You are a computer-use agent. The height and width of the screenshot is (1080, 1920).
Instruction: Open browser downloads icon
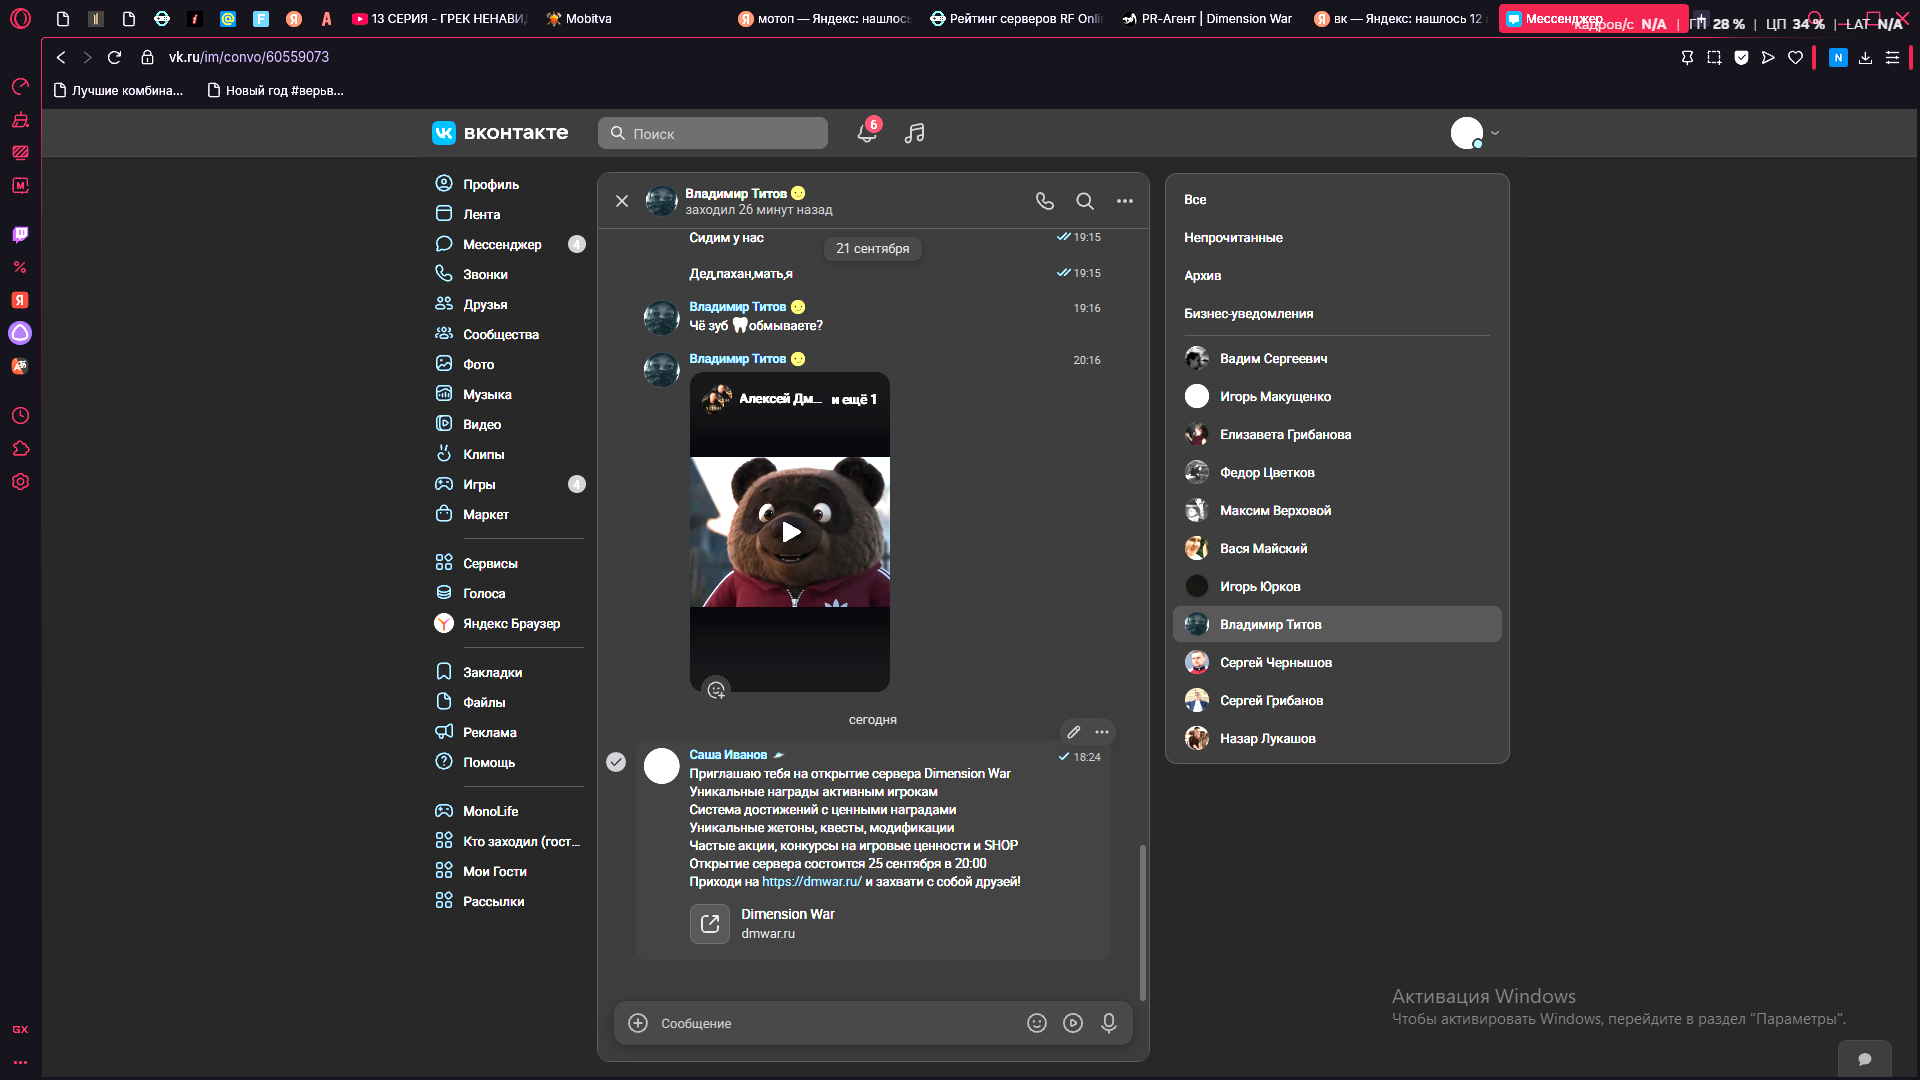[x=1865, y=58]
